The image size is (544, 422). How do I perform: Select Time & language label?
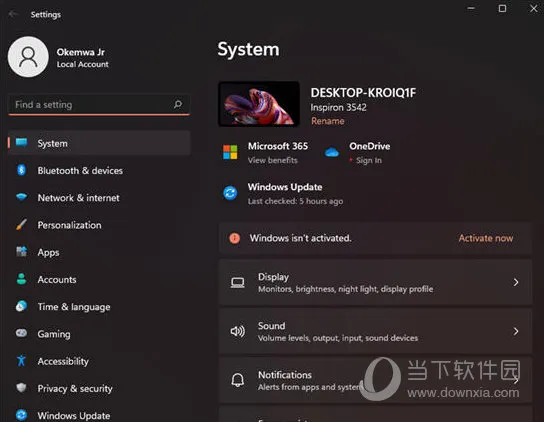click(x=74, y=307)
